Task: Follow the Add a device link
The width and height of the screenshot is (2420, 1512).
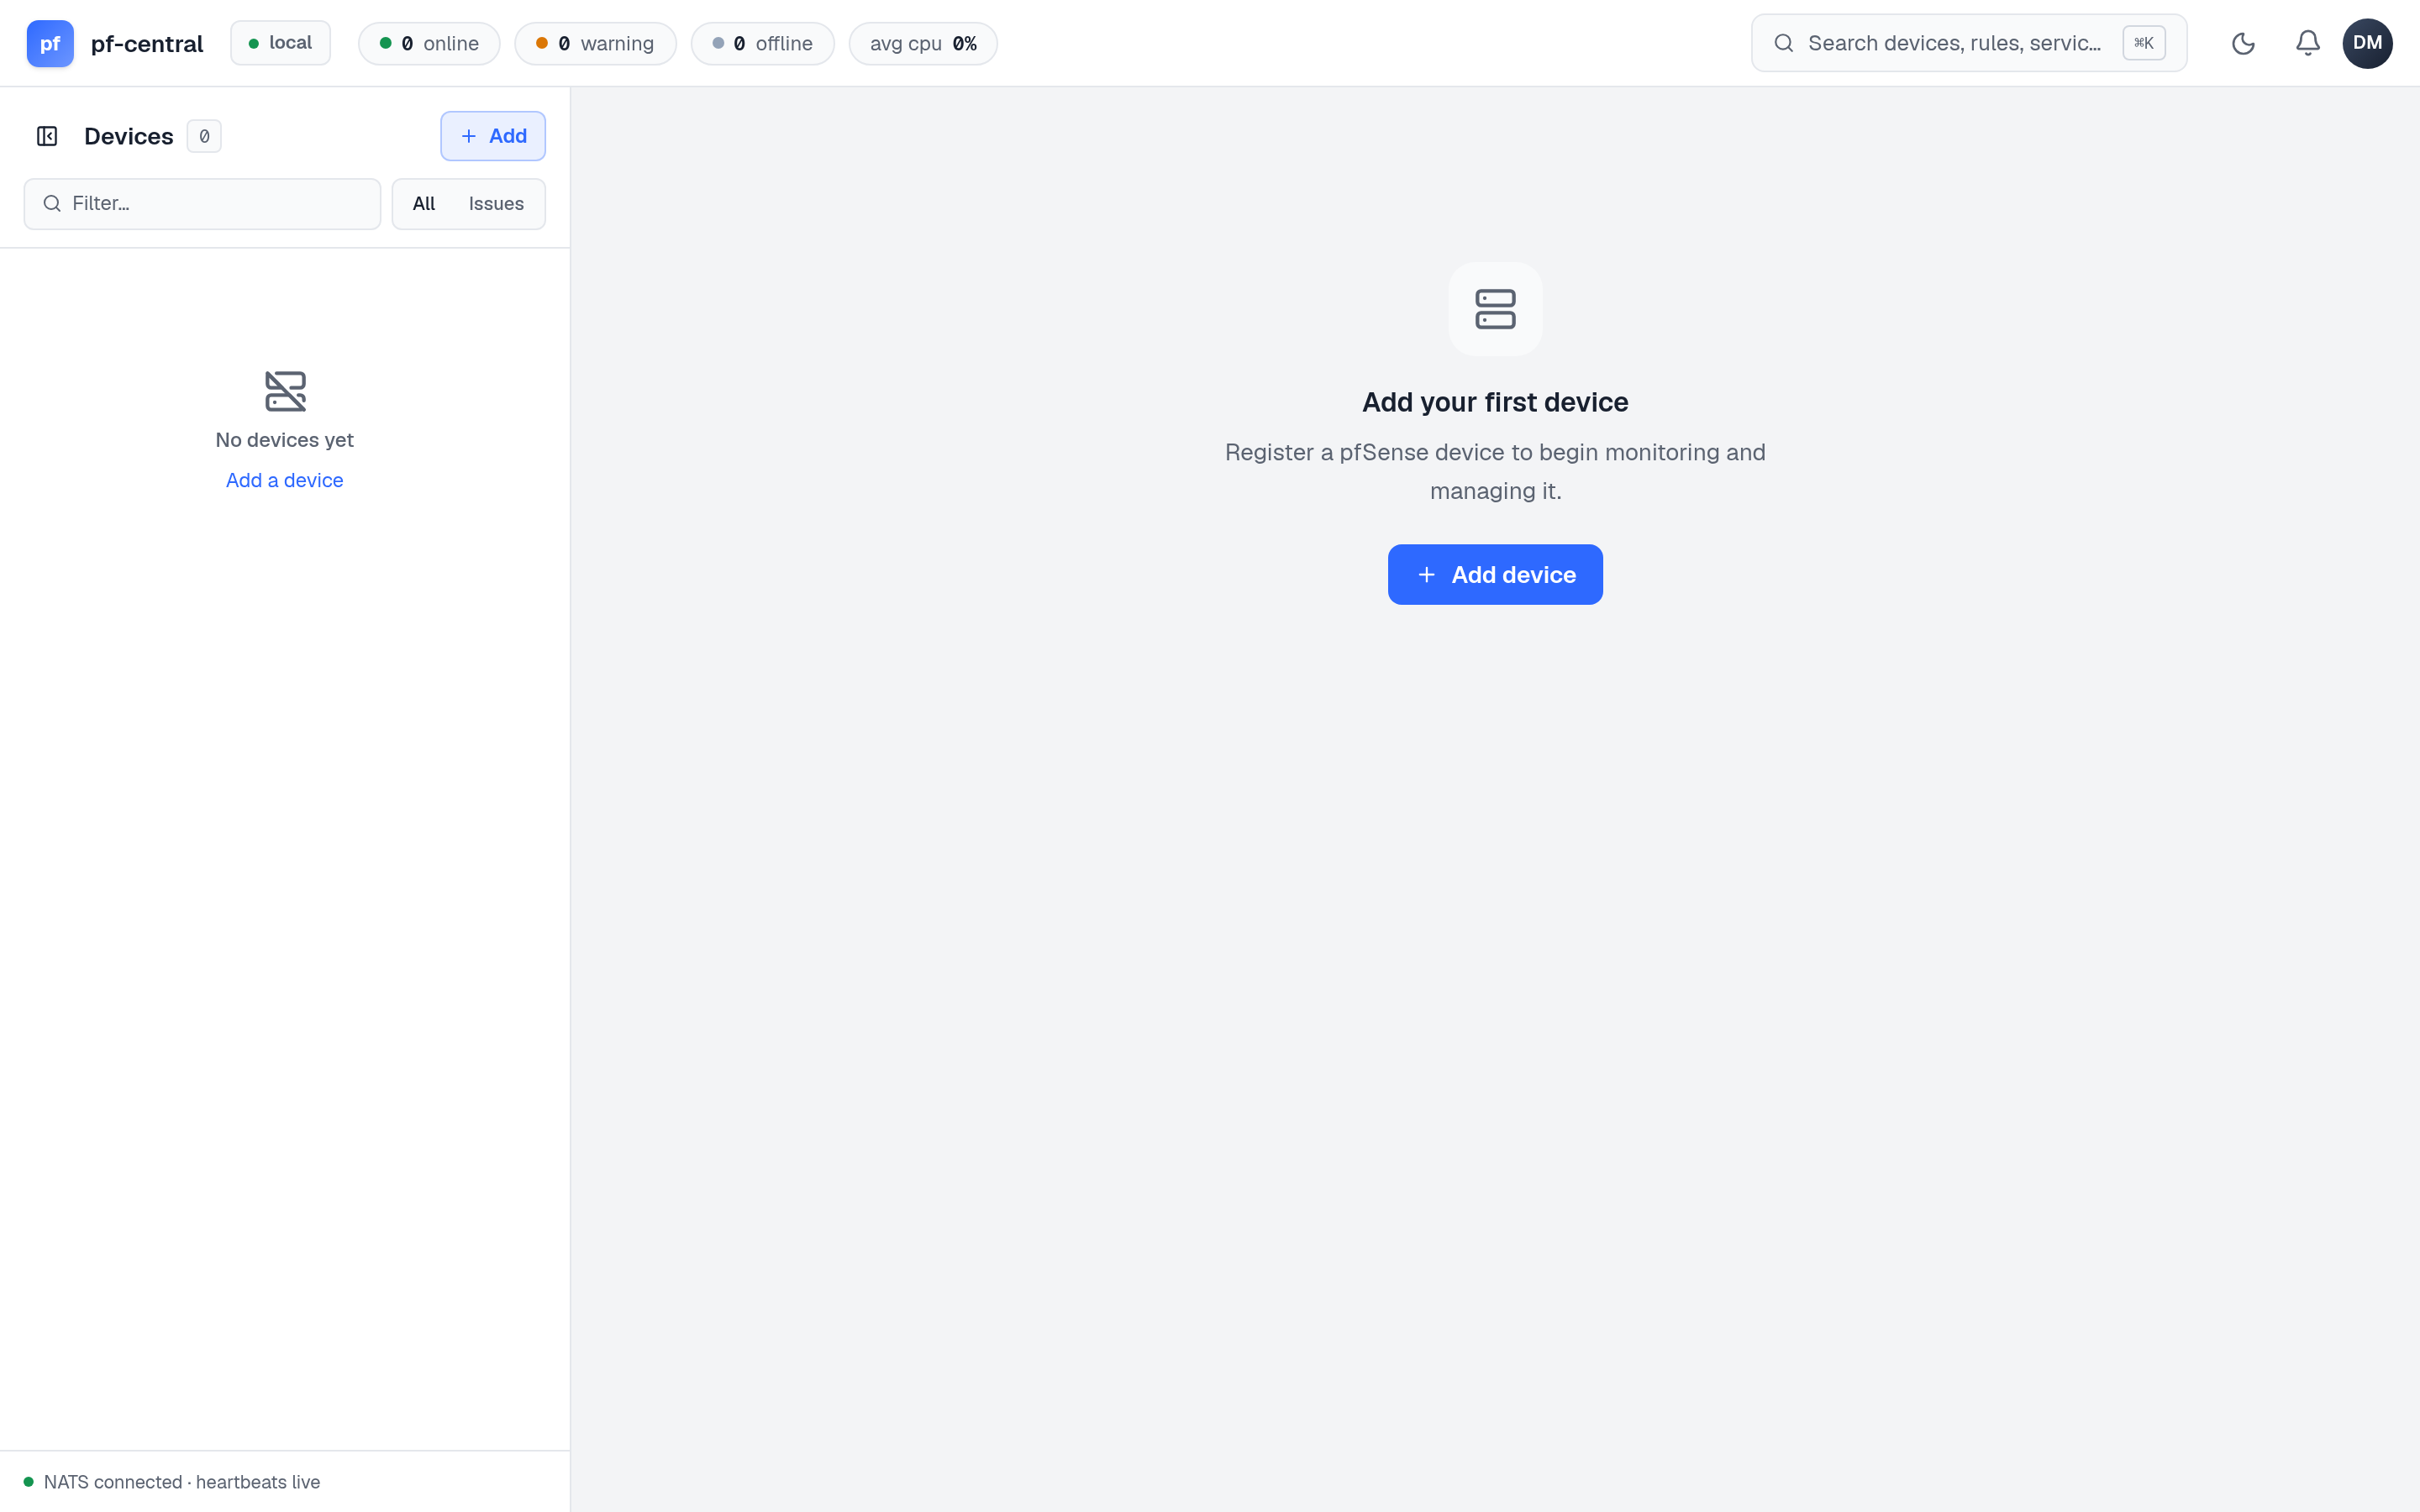Action: point(285,480)
